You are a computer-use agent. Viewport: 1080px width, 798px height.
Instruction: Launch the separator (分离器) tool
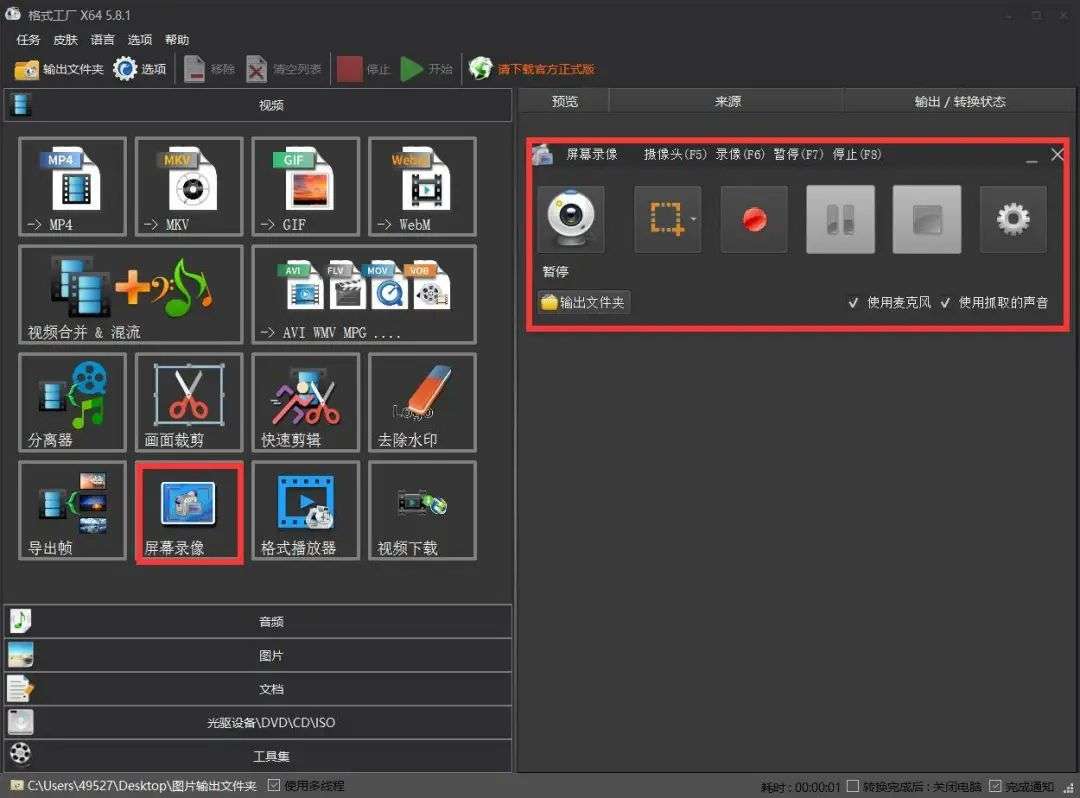click(72, 402)
